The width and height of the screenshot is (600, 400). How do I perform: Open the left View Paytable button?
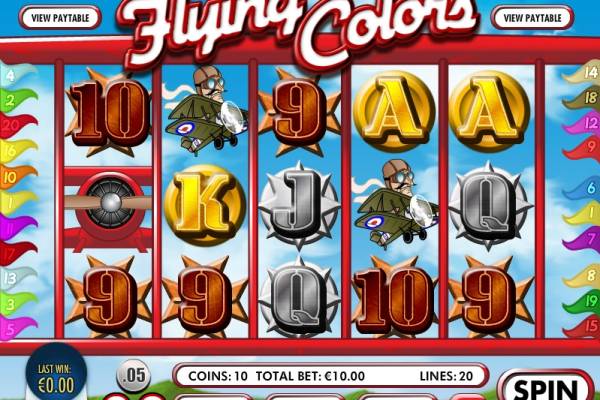point(60,18)
